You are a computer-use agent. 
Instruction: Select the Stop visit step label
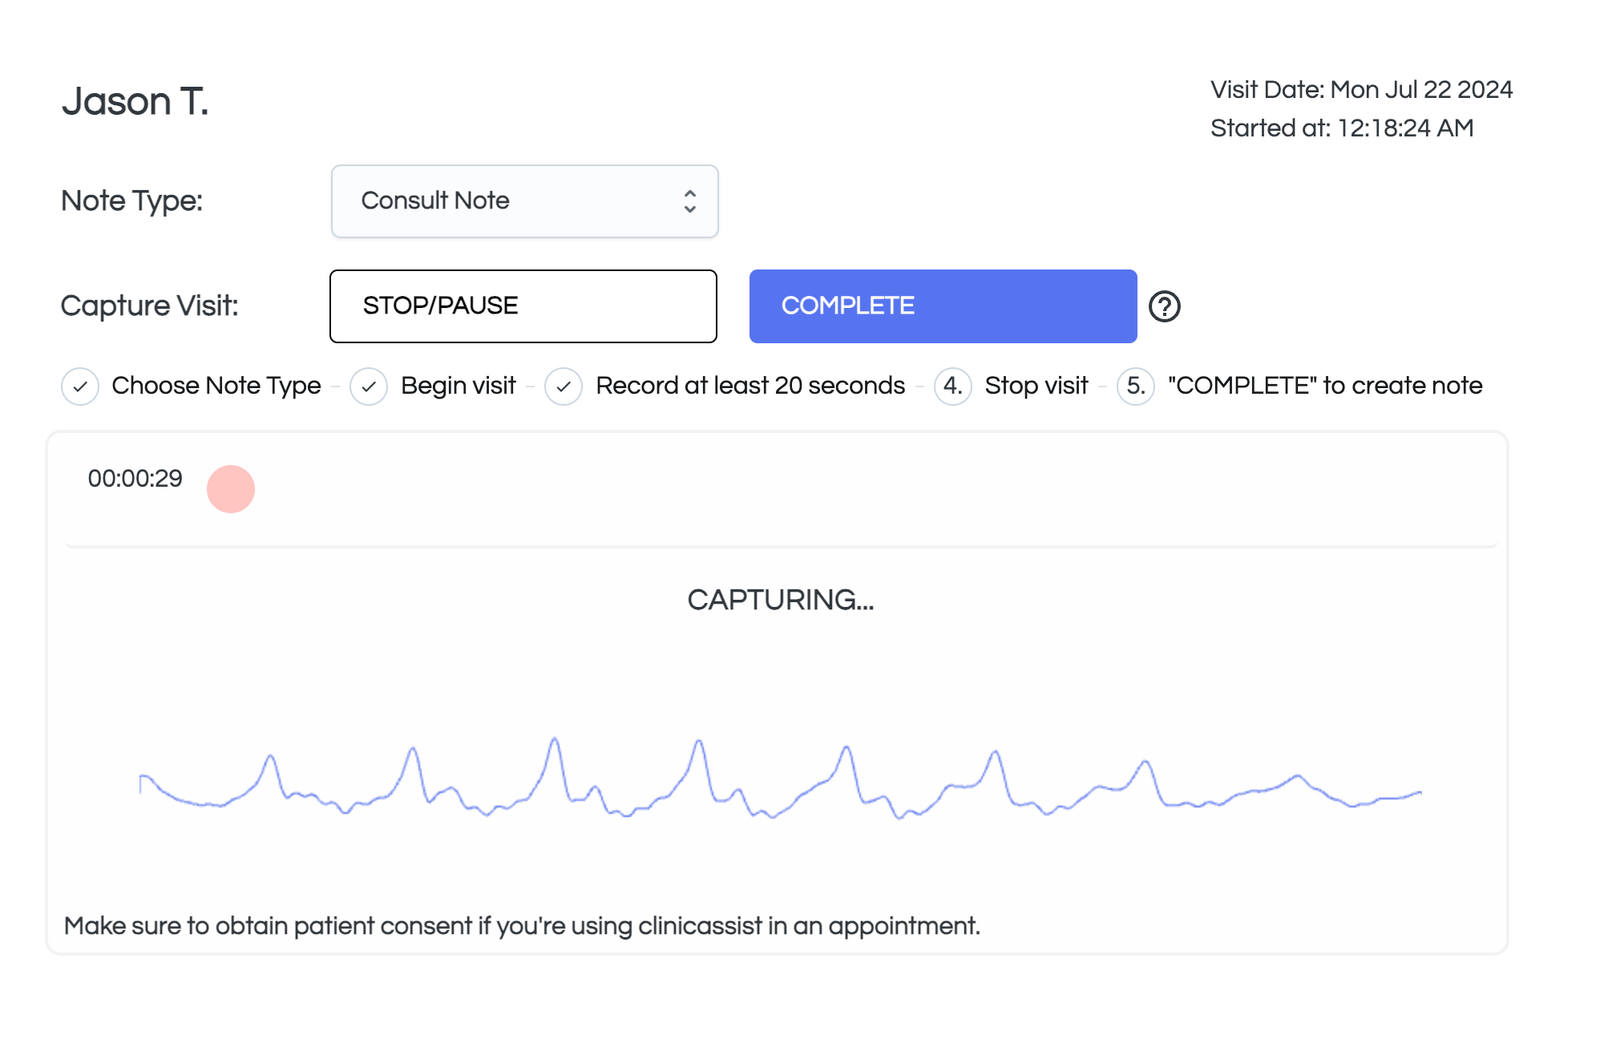pos(1036,386)
